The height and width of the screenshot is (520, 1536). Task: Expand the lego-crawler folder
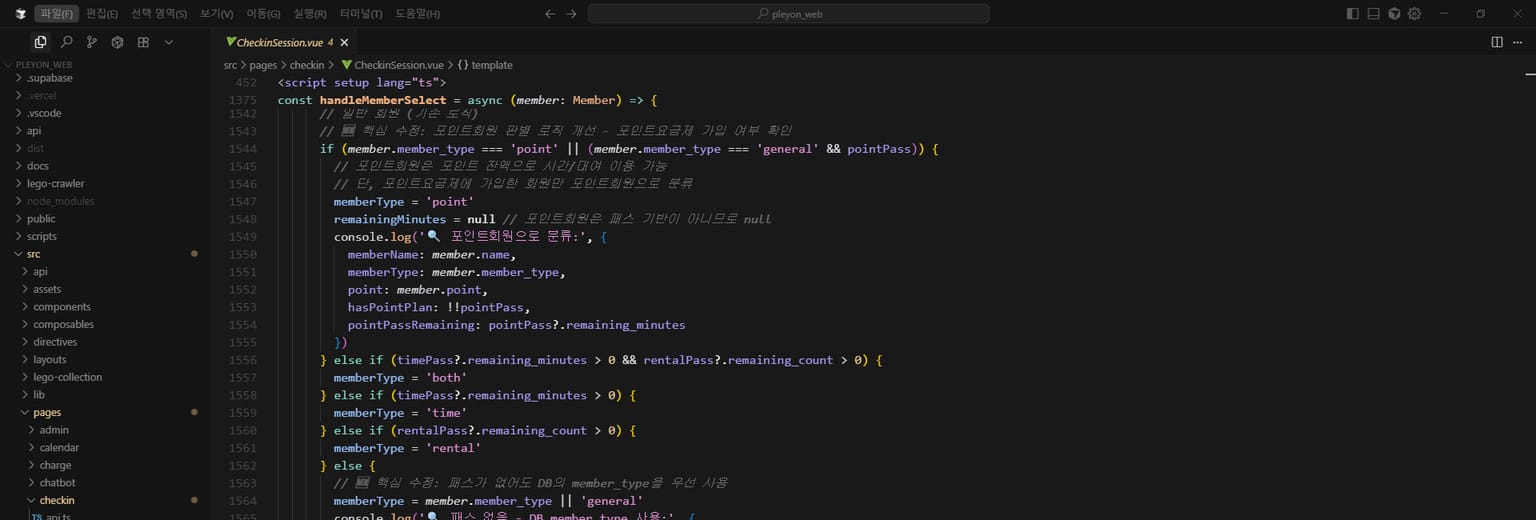coord(105,184)
